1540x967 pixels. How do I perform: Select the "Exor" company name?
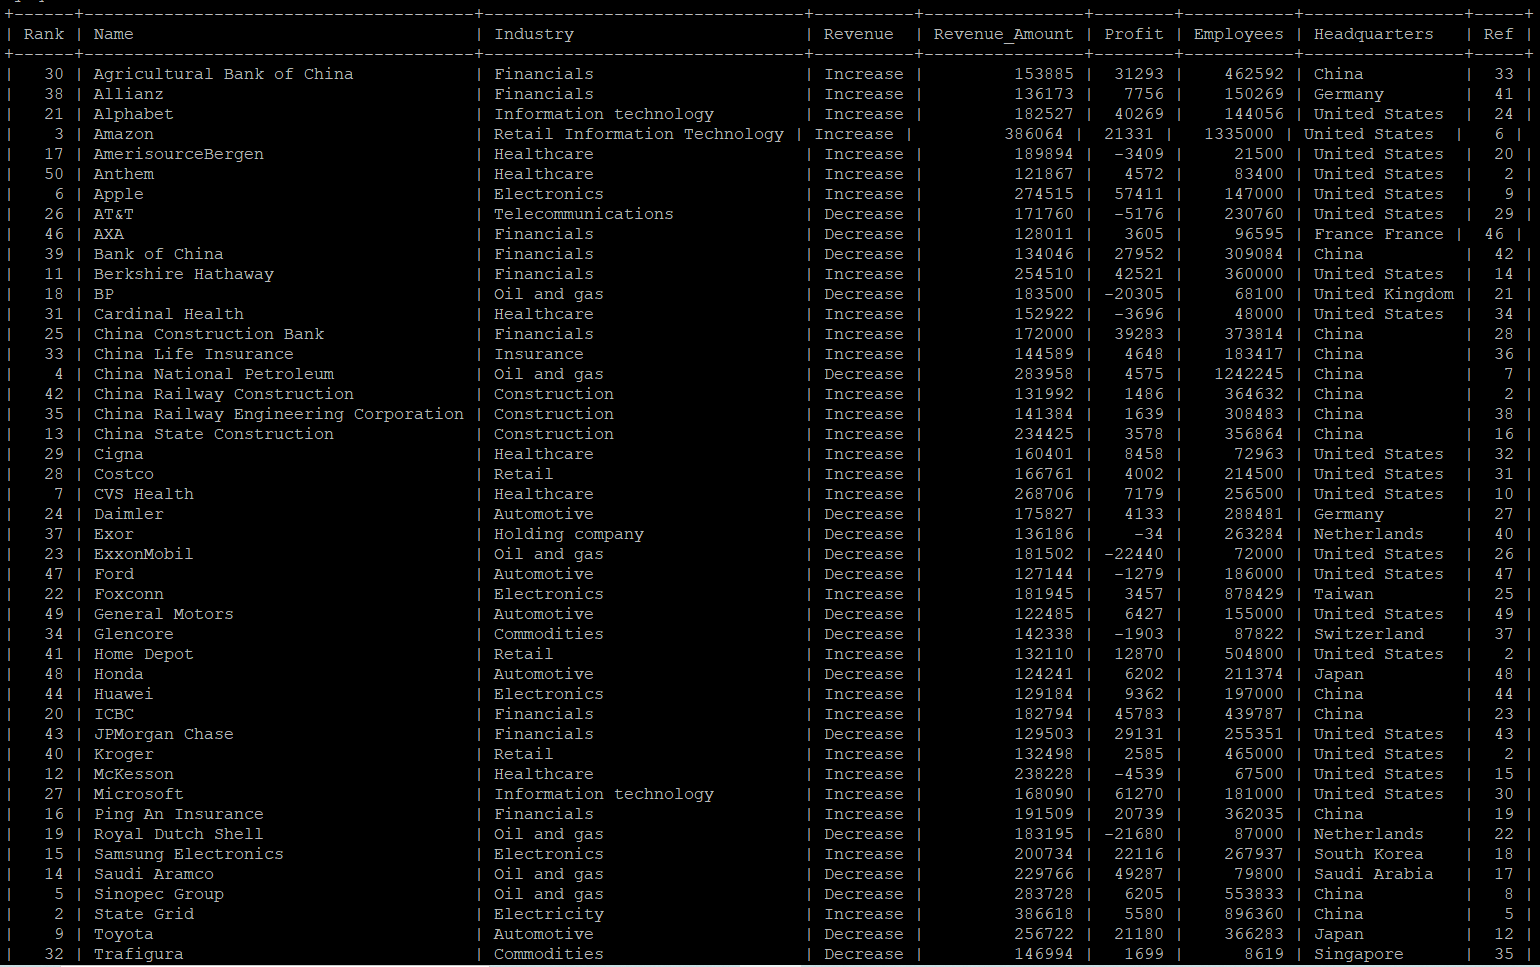(113, 534)
